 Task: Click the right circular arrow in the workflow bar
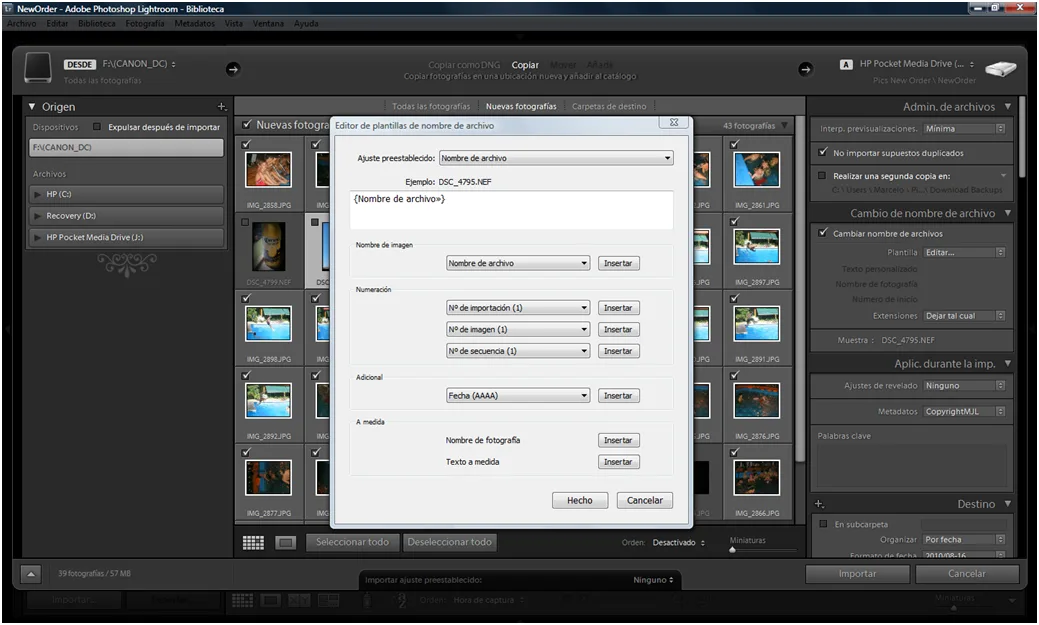click(x=806, y=70)
